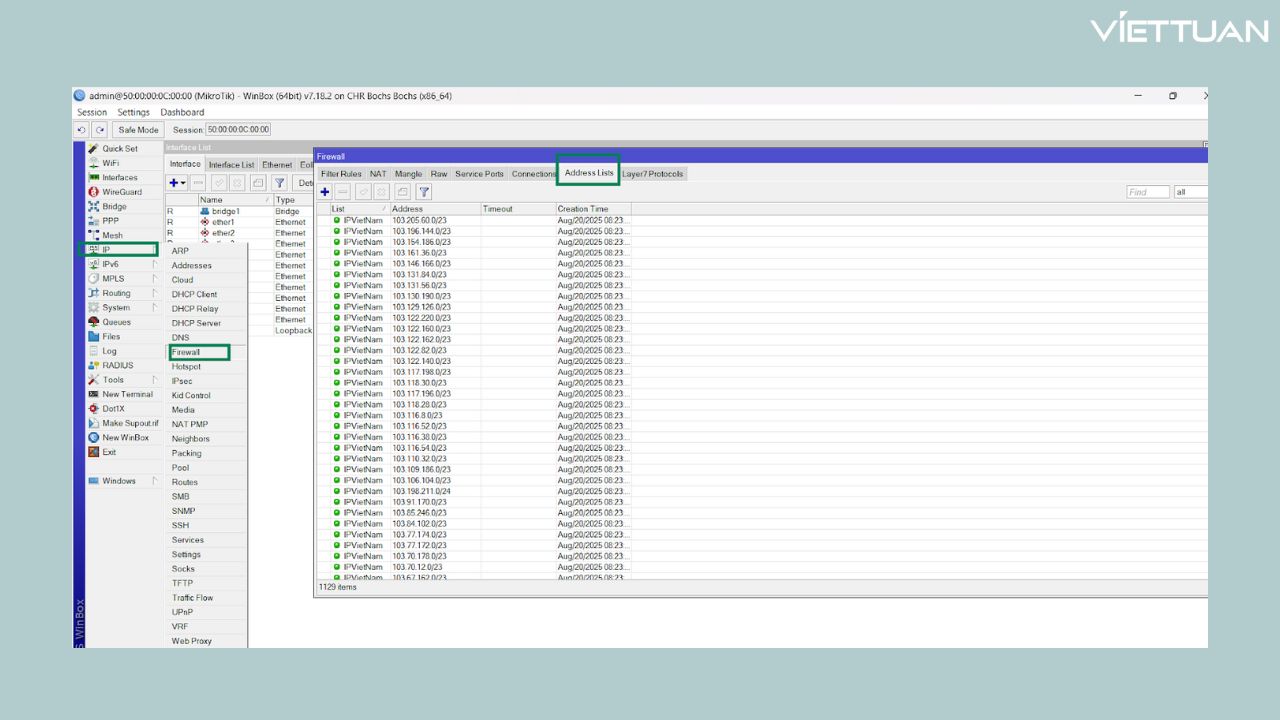1280x720 pixels.
Task: Click the Find search field
Action: coord(1147,192)
